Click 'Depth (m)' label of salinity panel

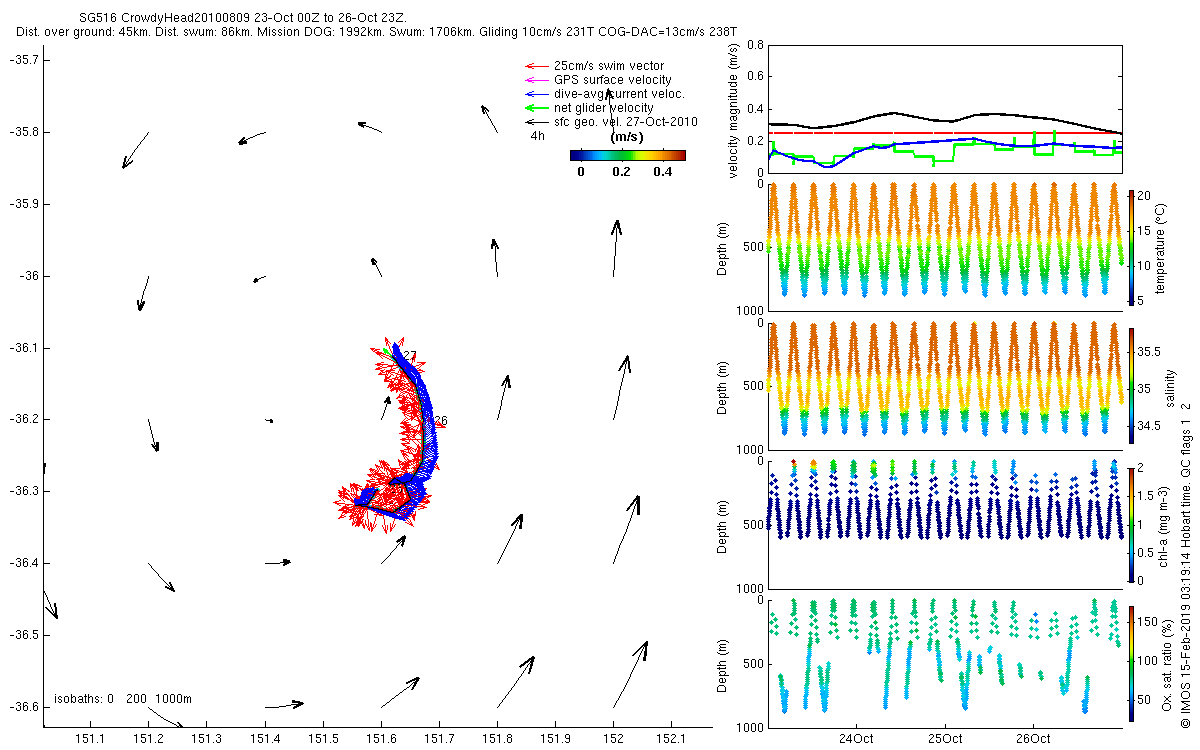click(723, 386)
